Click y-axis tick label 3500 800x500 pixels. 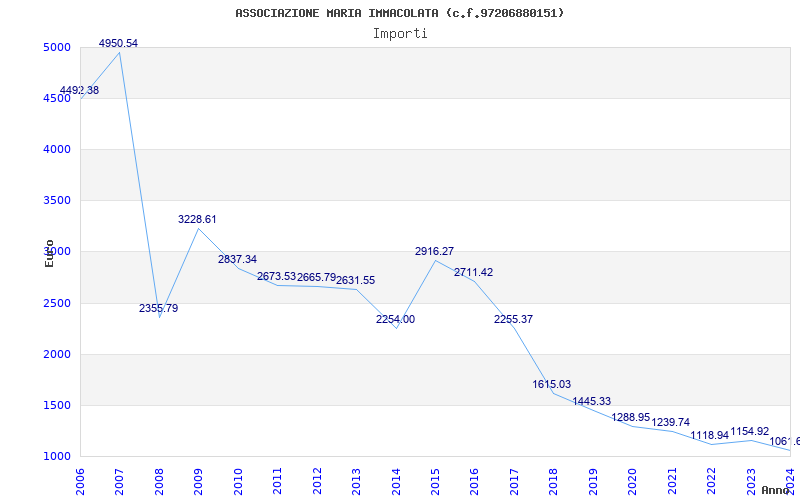(x=57, y=201)
